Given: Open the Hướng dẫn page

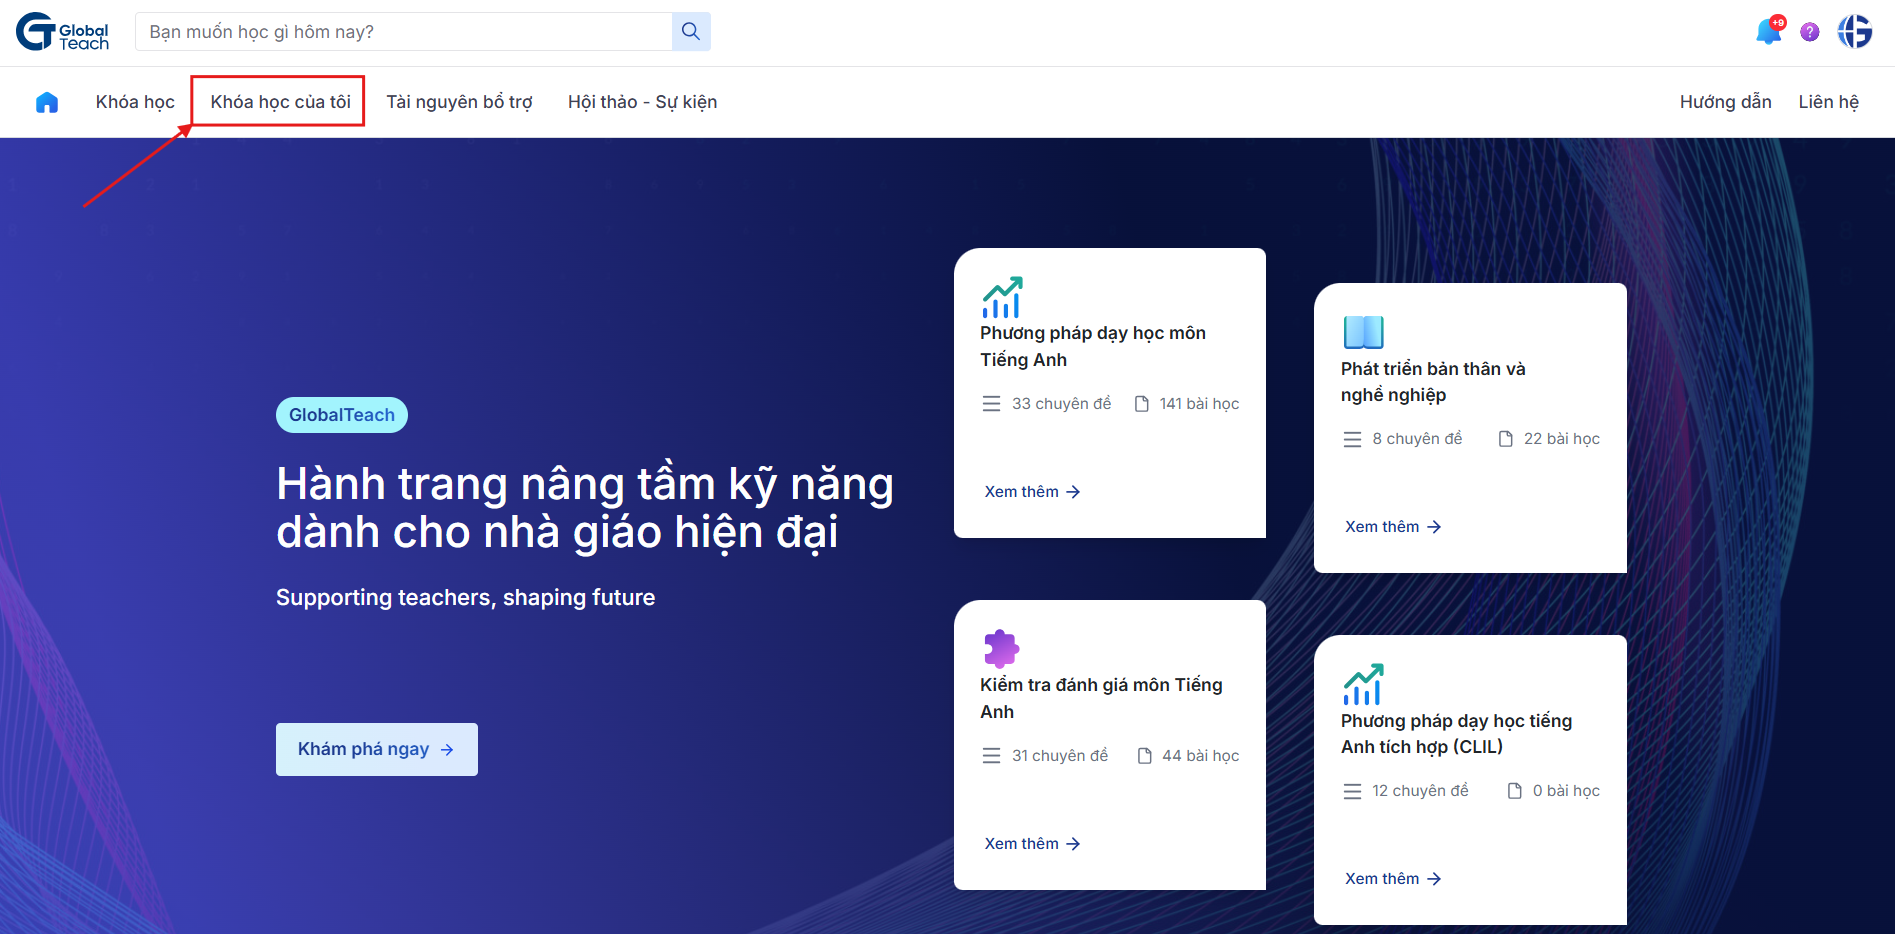Looking at the screenshot, I should [1724, 101].
